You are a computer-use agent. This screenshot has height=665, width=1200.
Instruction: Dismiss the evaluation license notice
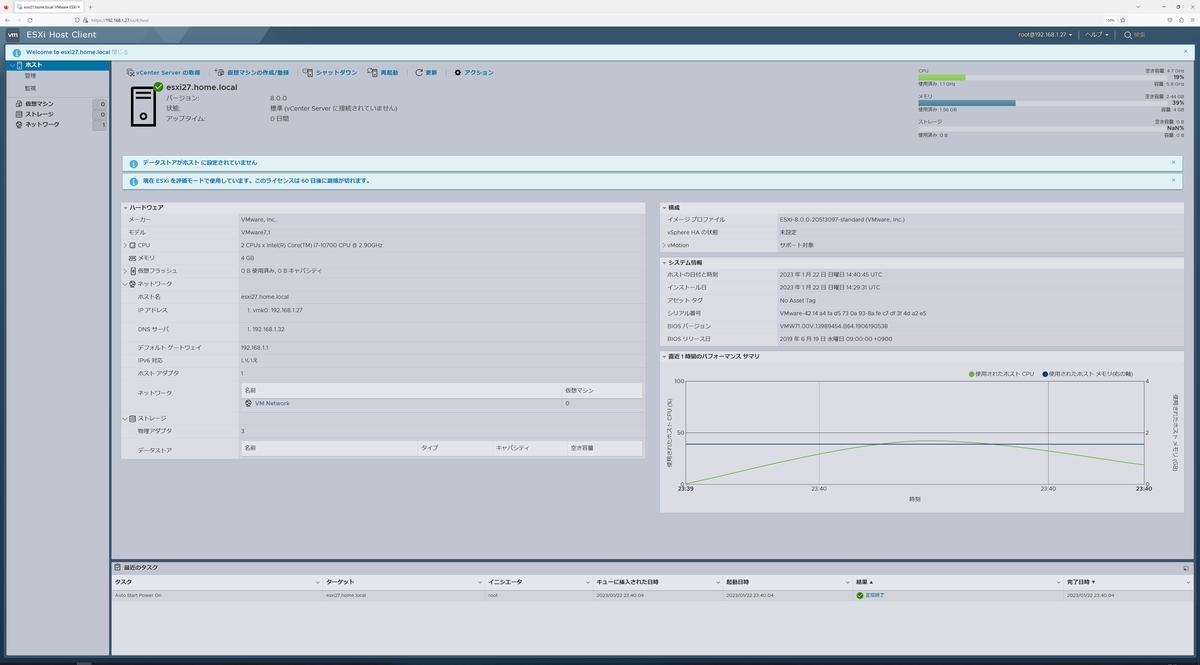pyautogui.click(x=1174, y=181)
